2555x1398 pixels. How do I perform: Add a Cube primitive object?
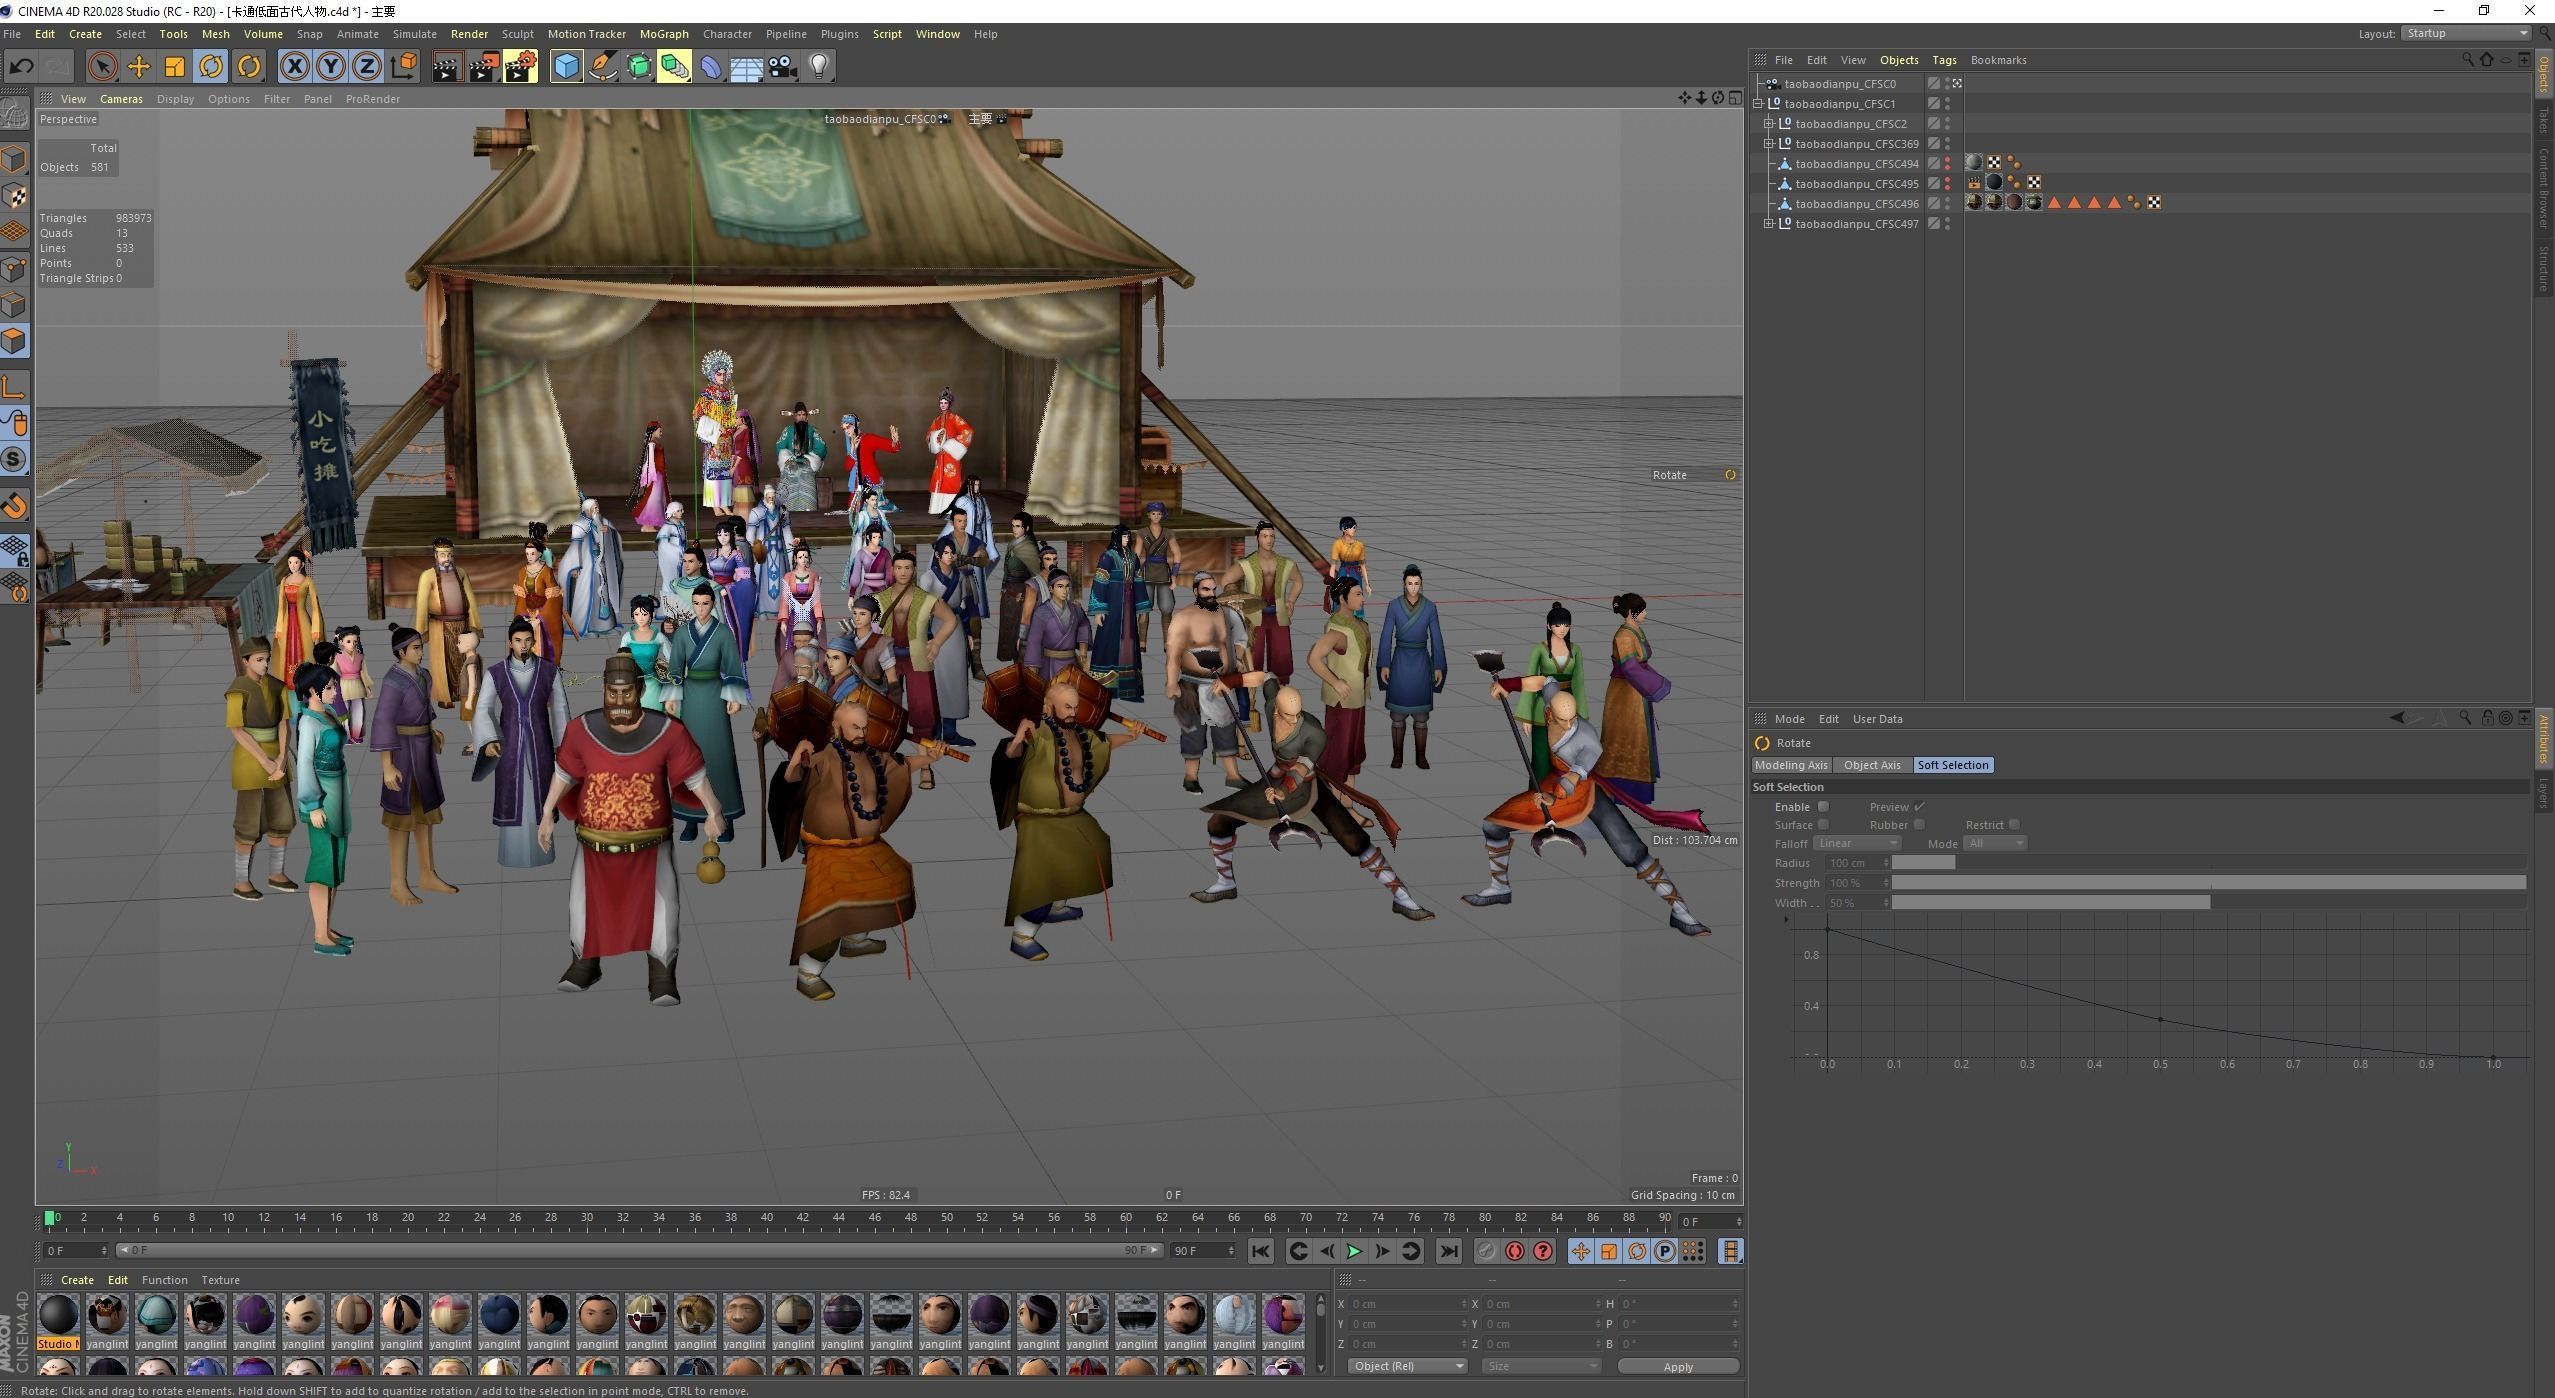click(566, 67)
